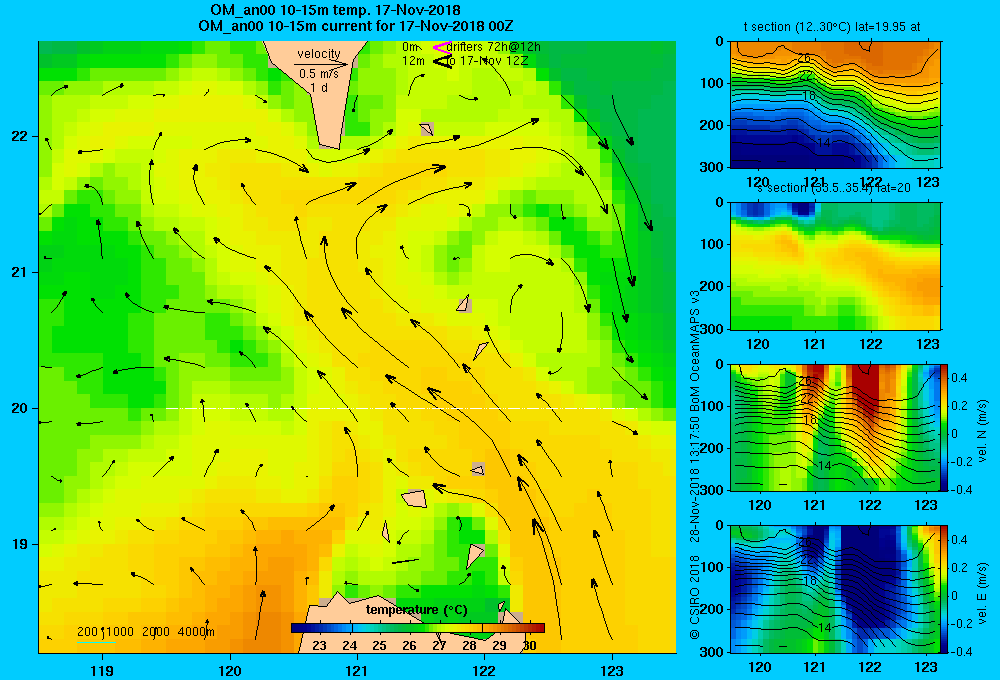The image size is (1000, 680).
Task: Click latitude label 21 on main map
Action: (20, 272)
